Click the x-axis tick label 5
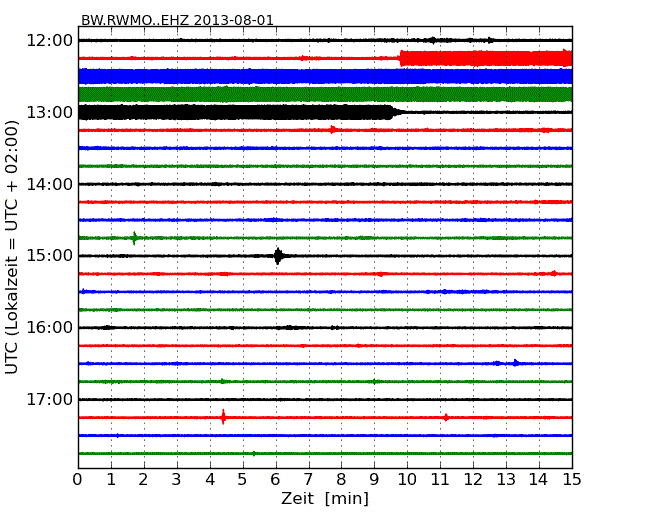 (x=243, y=480)
